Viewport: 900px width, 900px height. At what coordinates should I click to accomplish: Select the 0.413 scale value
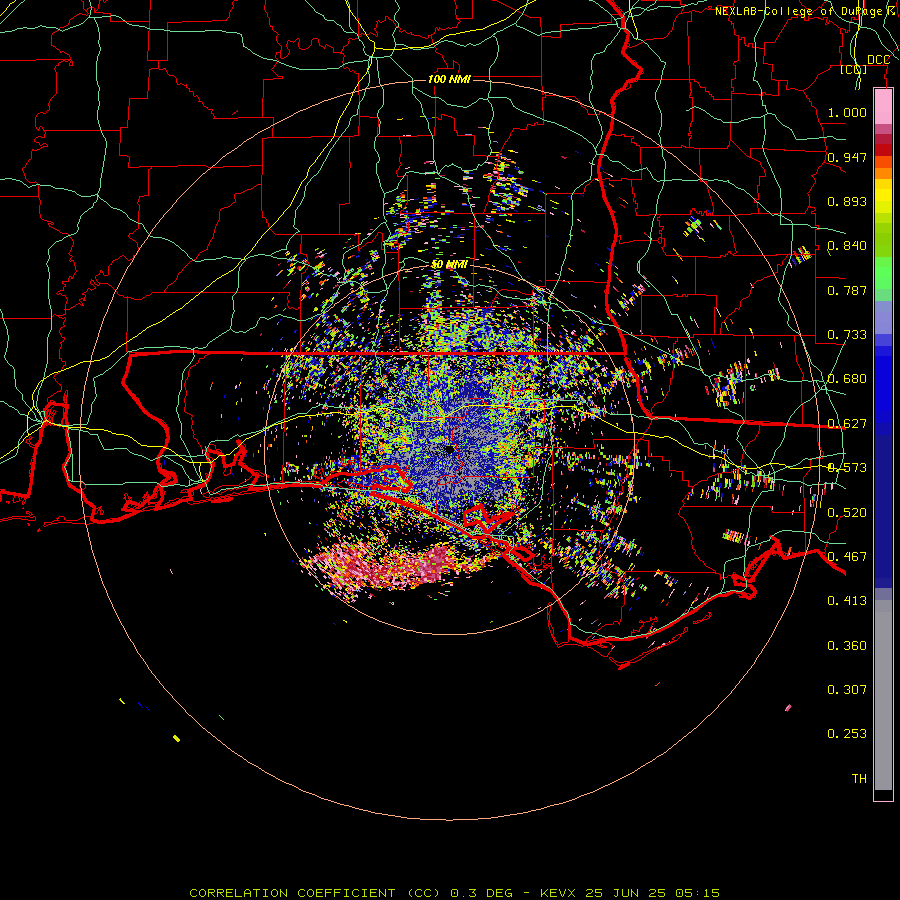(847, 601)
